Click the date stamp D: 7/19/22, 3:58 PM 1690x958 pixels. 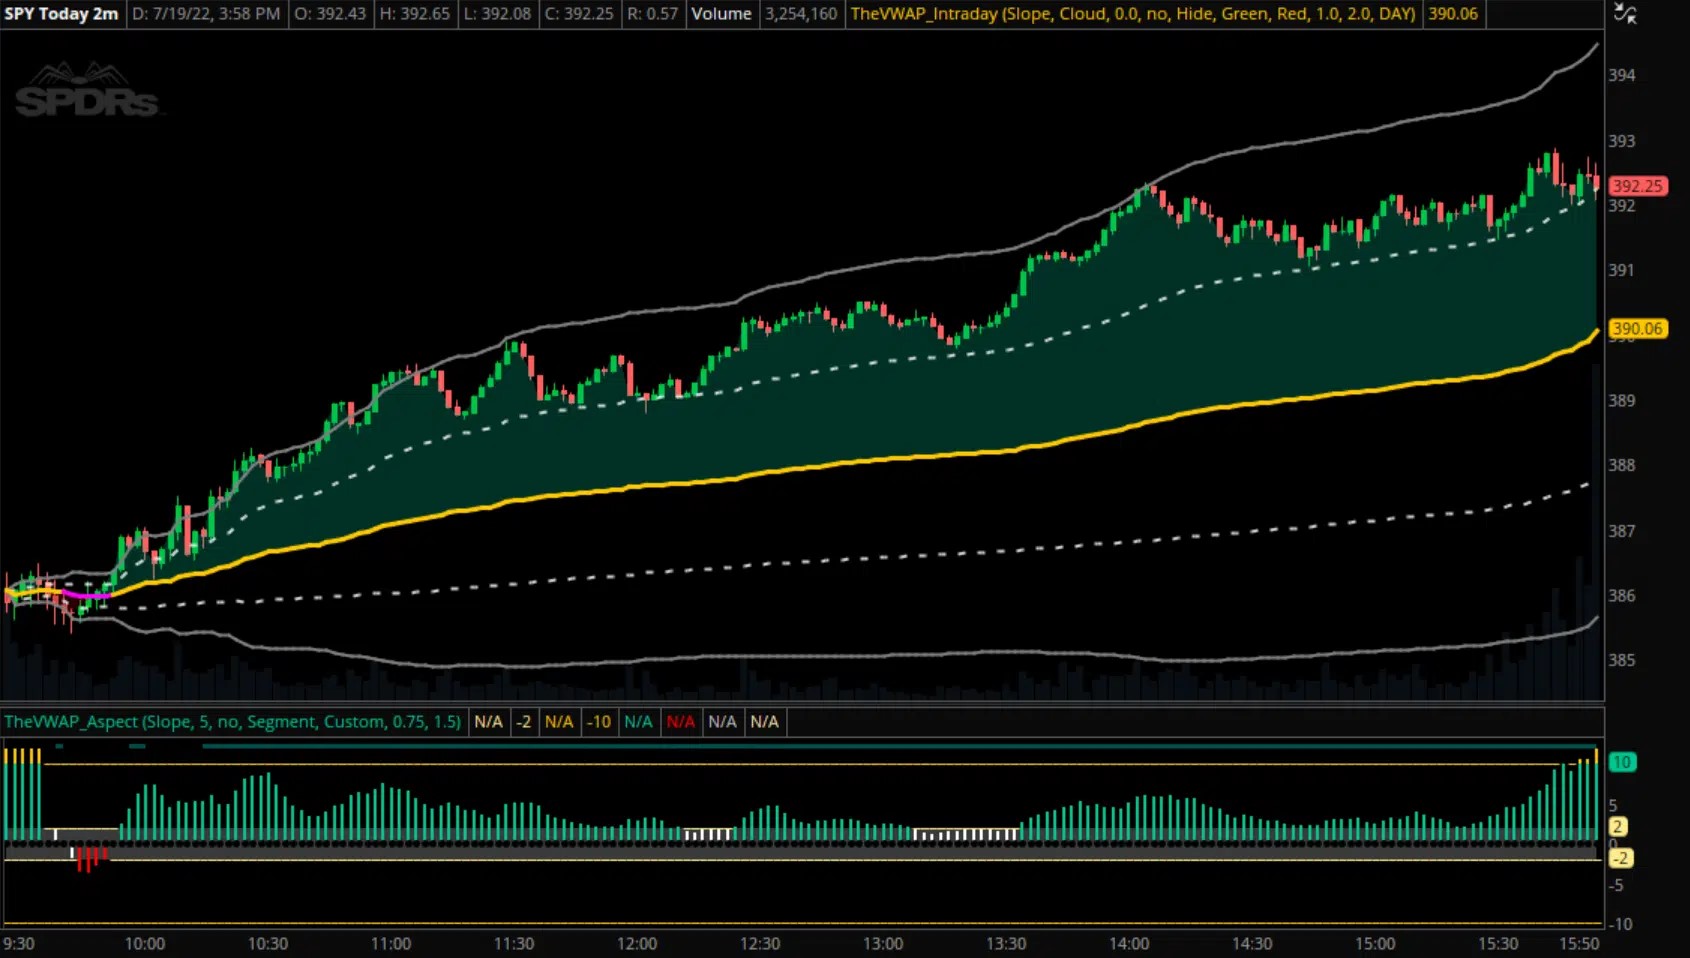[206, 14]
